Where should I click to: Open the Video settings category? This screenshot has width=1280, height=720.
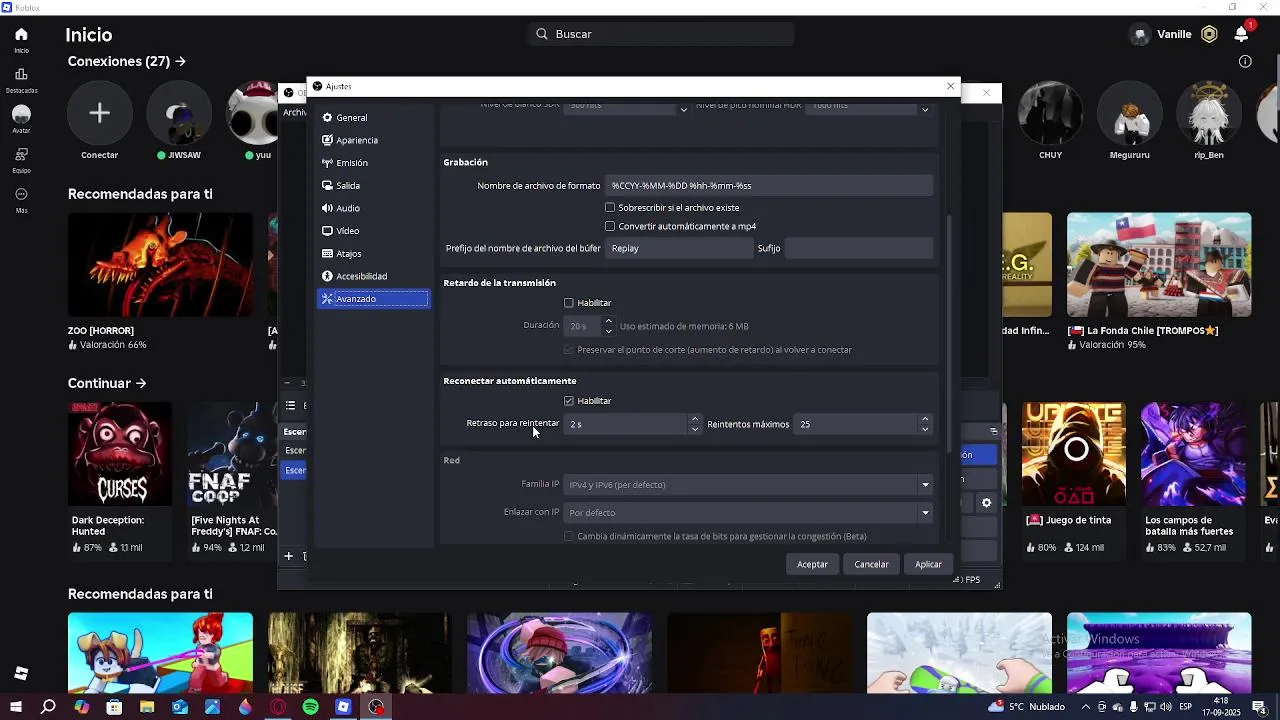[373, 231]
